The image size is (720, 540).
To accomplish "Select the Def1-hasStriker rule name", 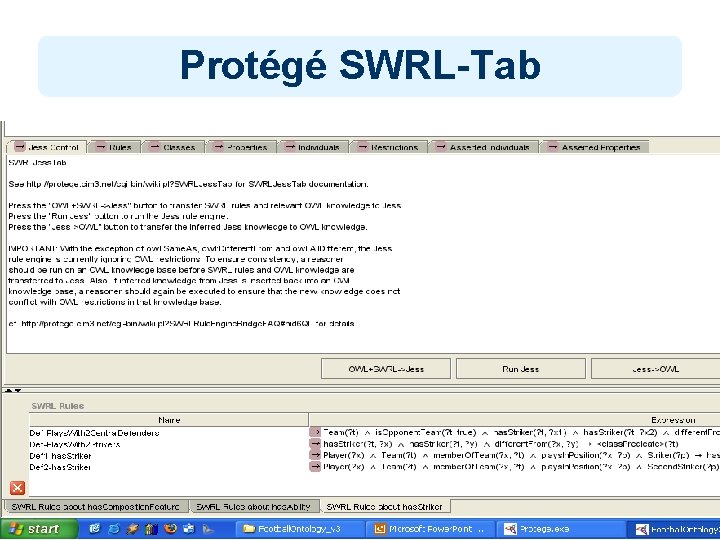I will coord(60,456).
